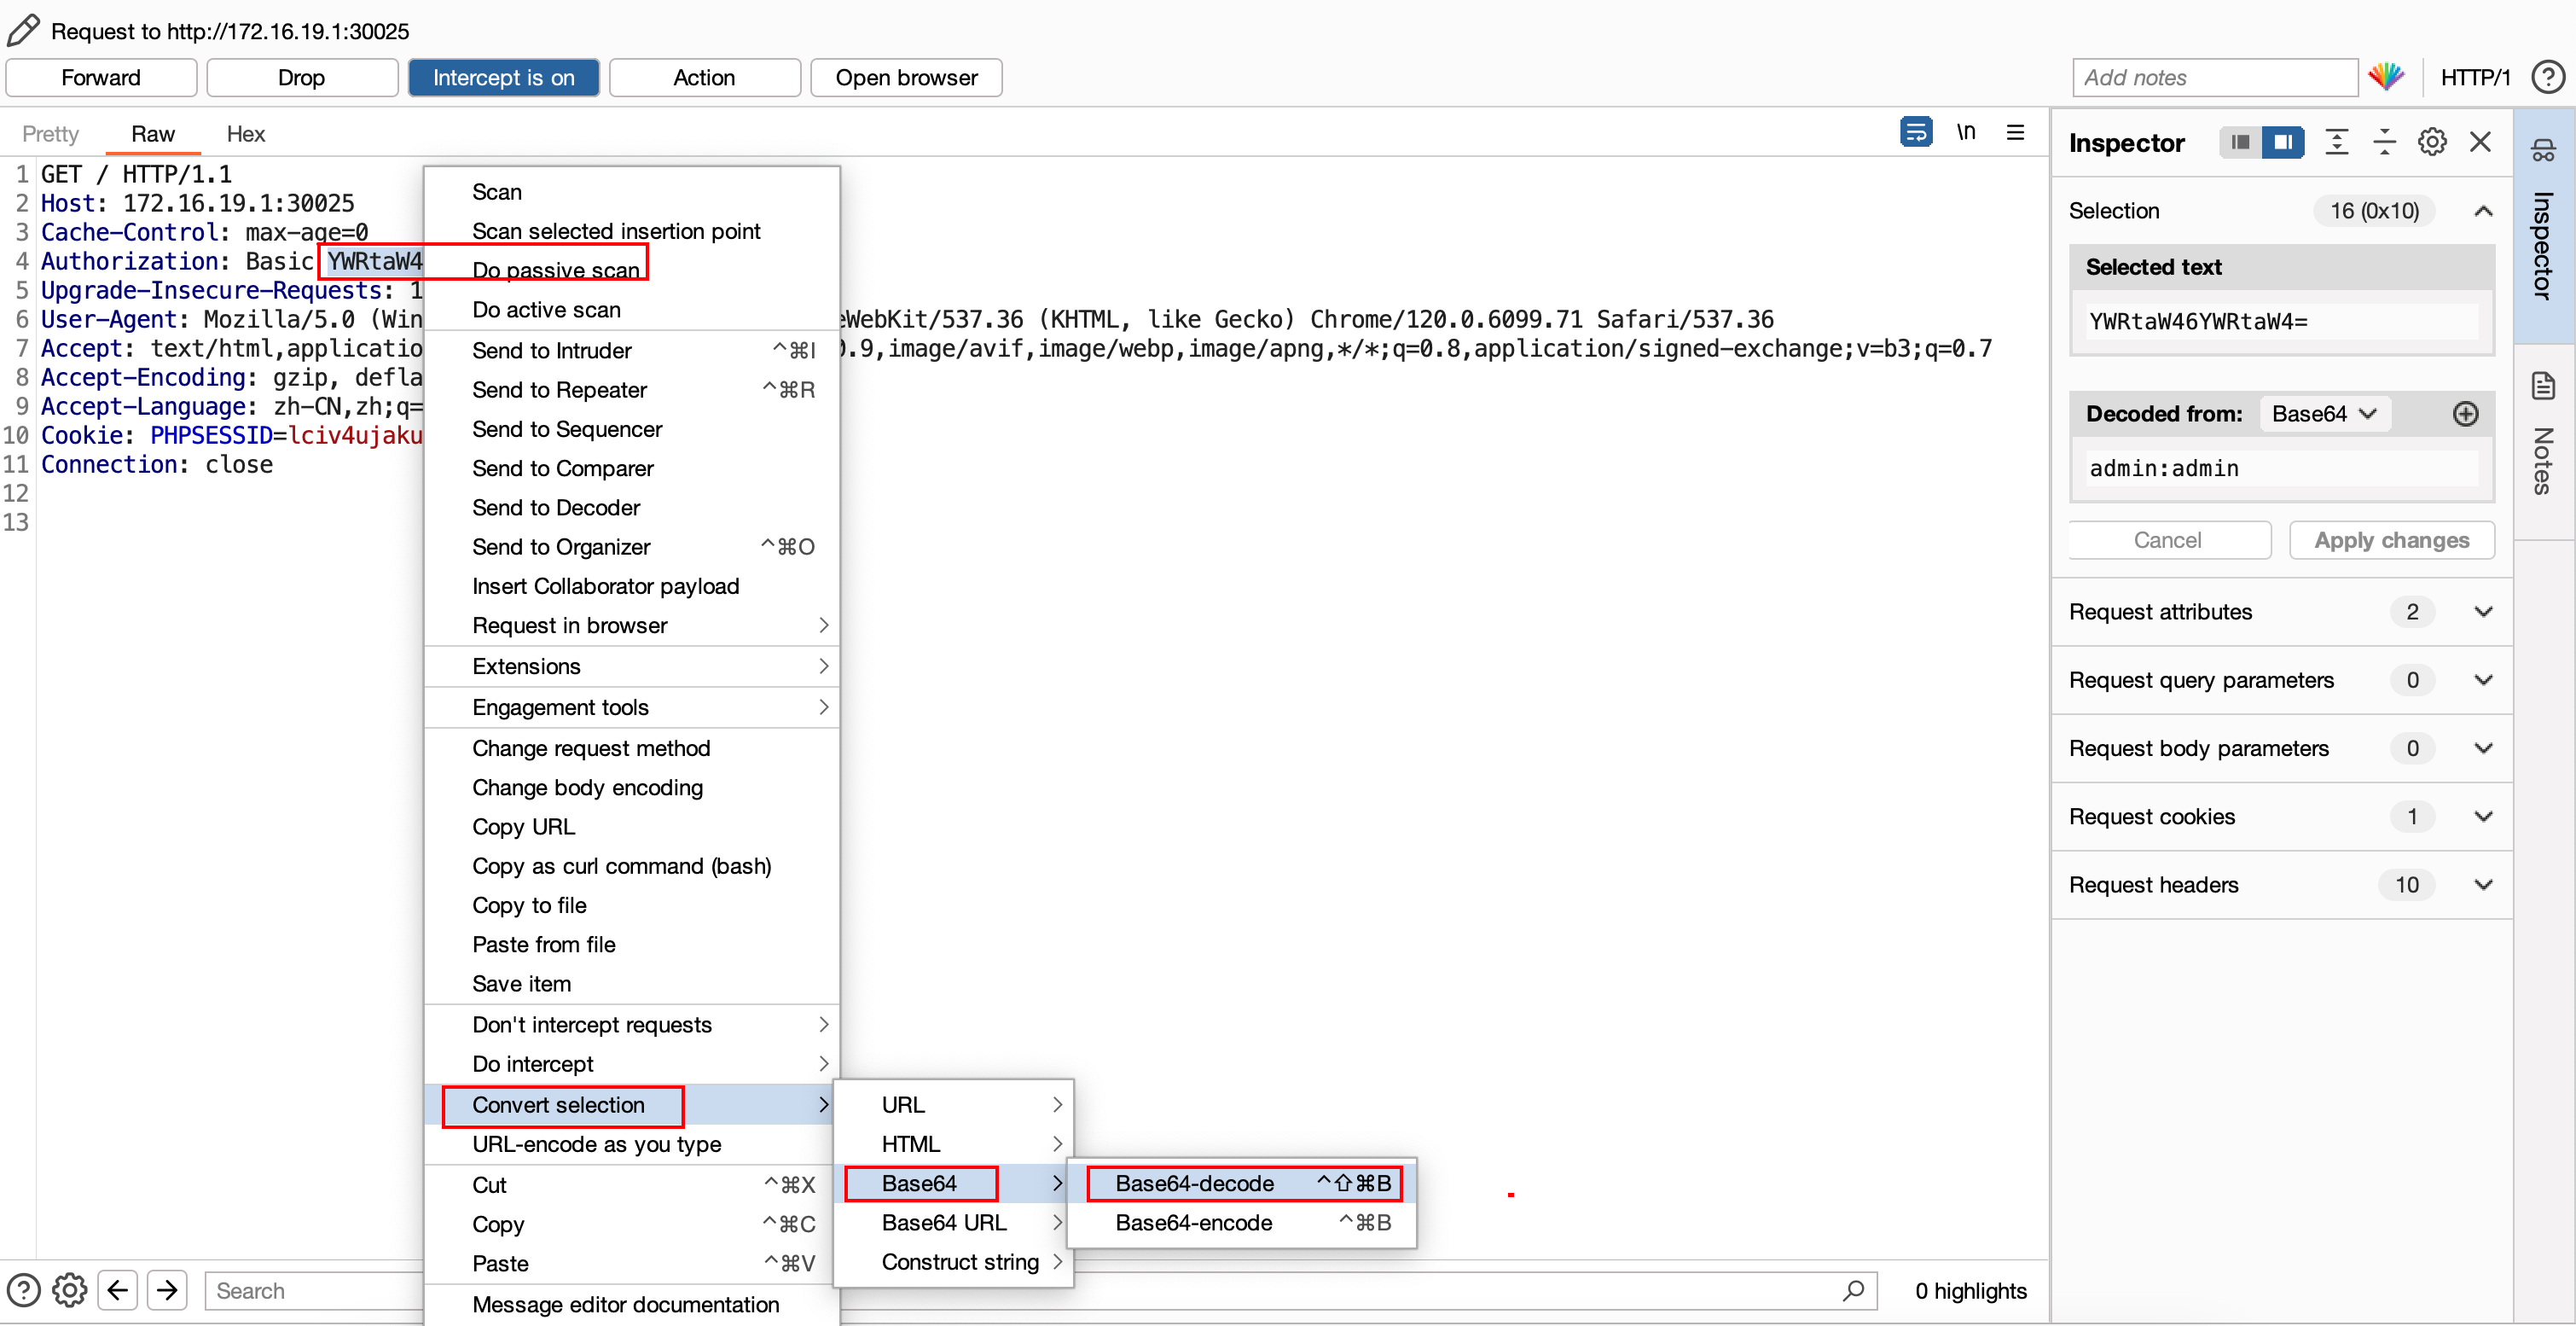Select URL-encode as you type
2576x1326 pixels.
click(x=632, y=1144)
